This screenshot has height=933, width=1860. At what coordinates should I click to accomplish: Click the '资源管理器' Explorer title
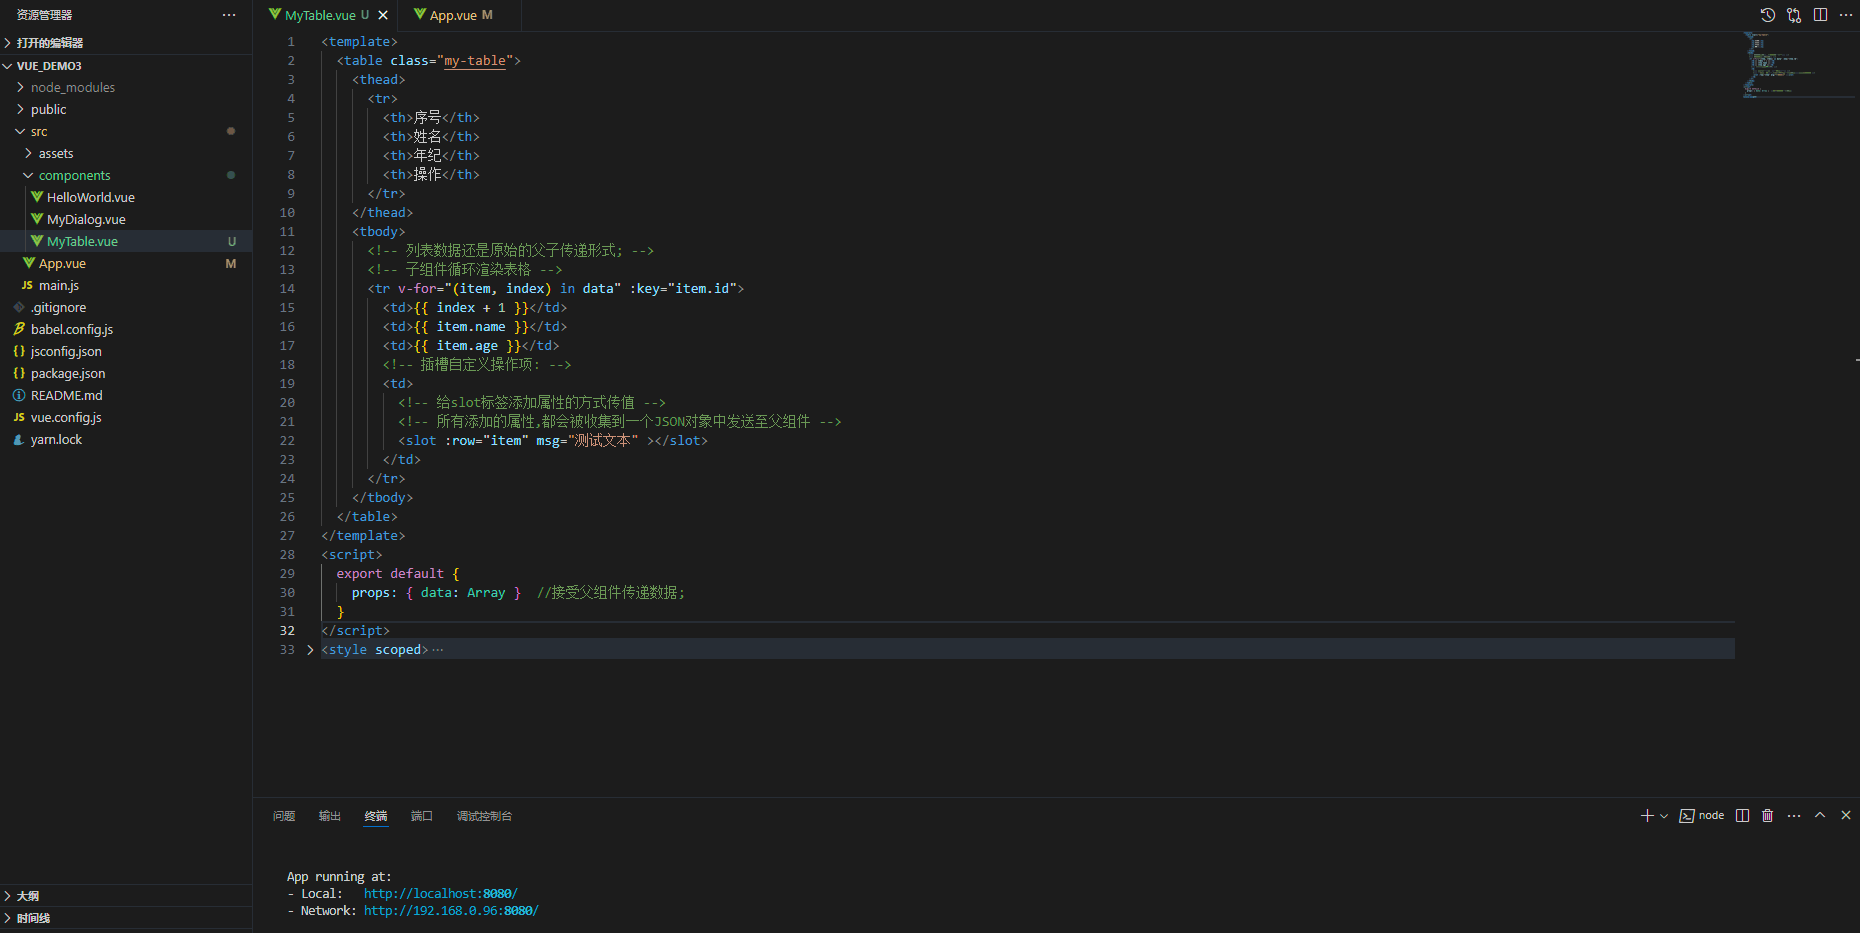[x=44, y=15]
